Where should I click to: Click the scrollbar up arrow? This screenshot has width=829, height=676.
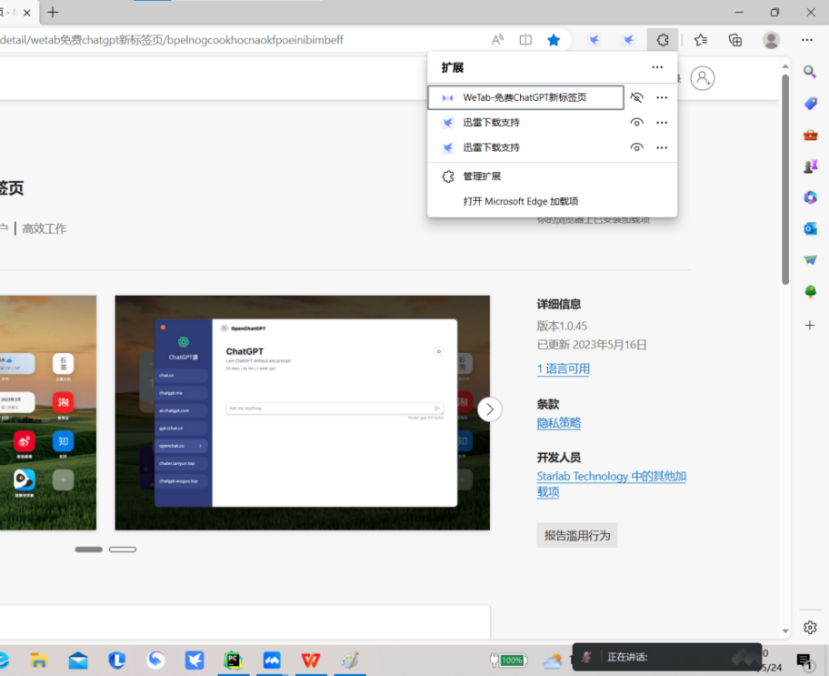coord(785,66)
